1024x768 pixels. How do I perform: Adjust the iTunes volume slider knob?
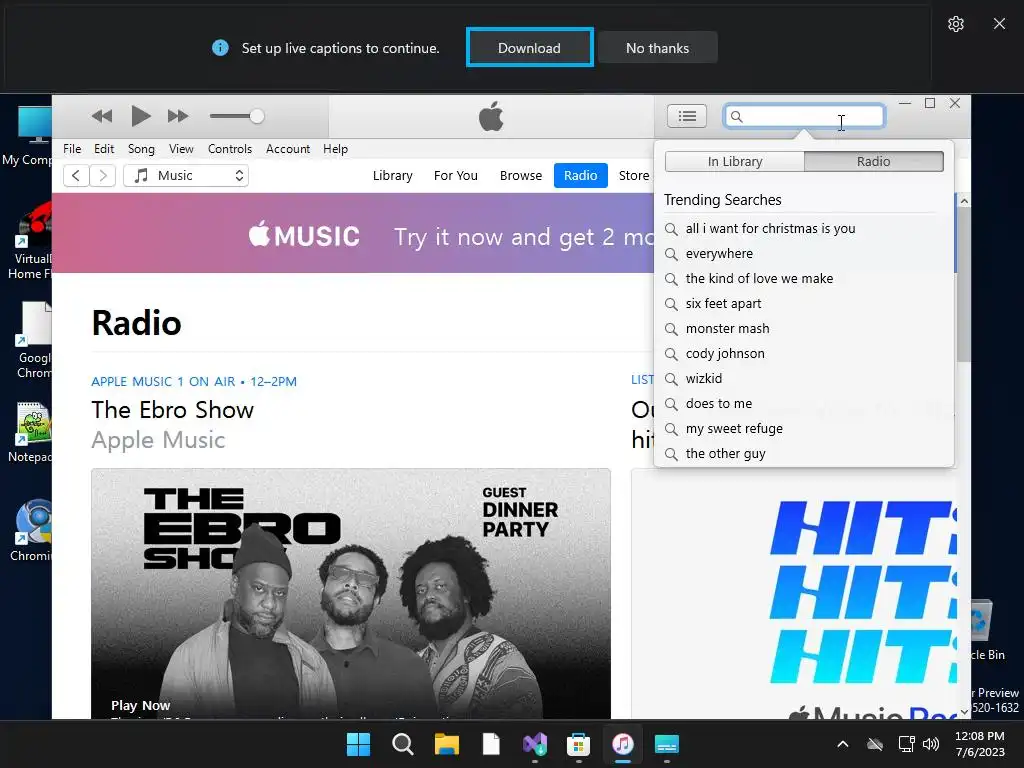[x=257, y=116]
